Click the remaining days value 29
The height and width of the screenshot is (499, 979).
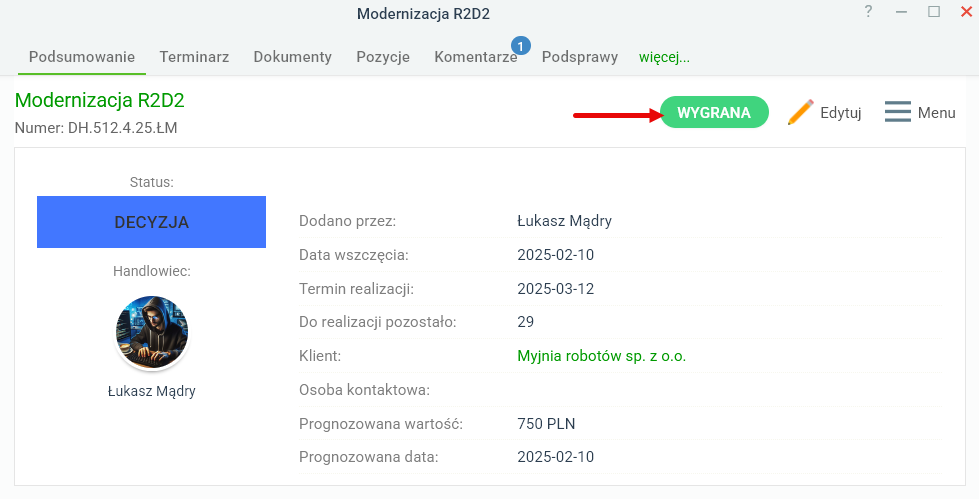pos(526,322)
